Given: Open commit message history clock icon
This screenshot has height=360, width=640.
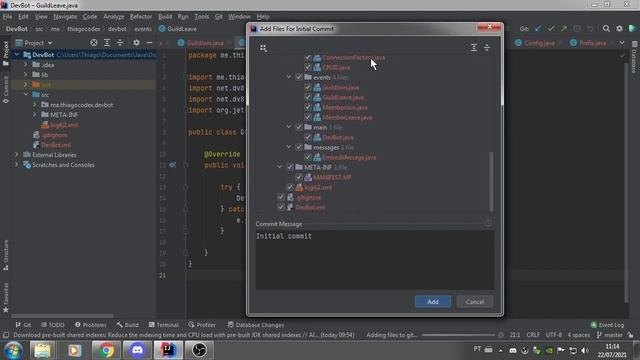Looking at the screenshot, I should pyautogui.click(x=488, y=223).
